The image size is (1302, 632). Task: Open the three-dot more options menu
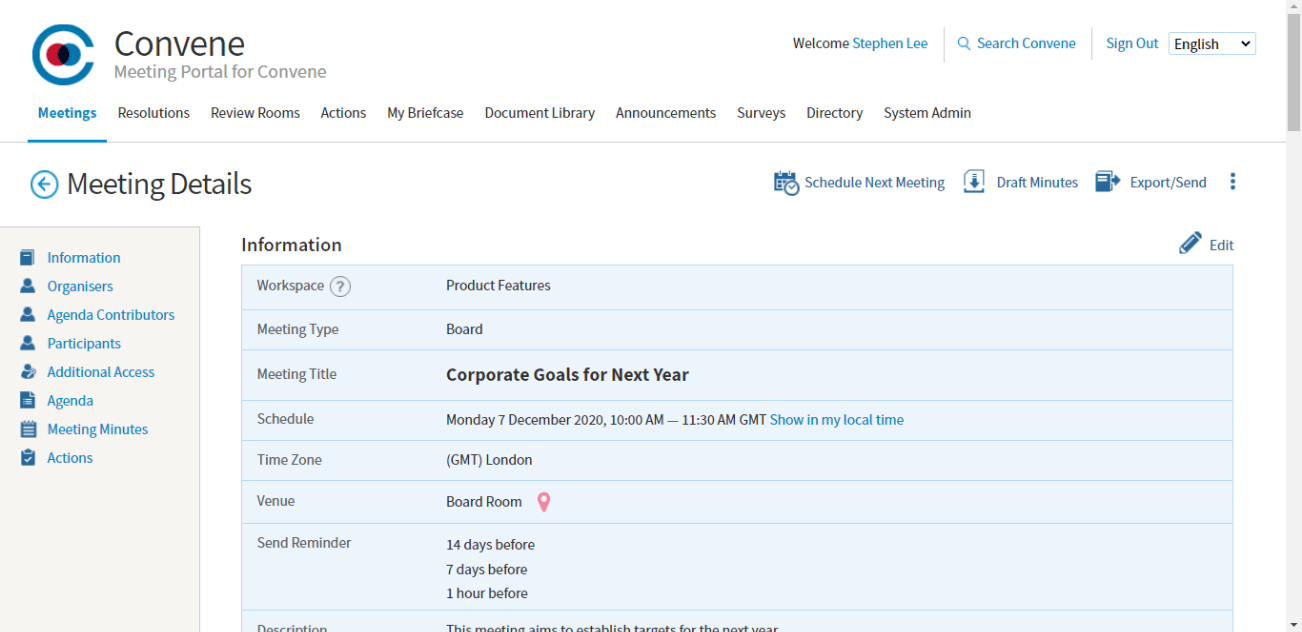(x=1232, y=182)
